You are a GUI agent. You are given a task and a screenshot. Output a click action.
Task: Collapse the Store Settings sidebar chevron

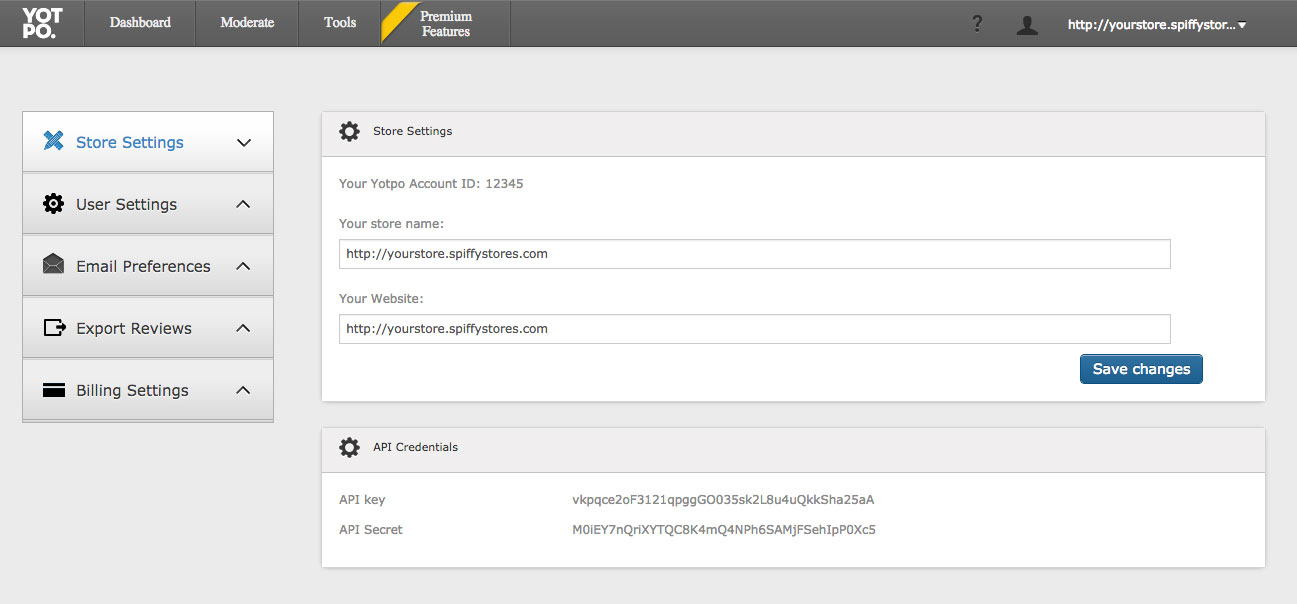243,143
